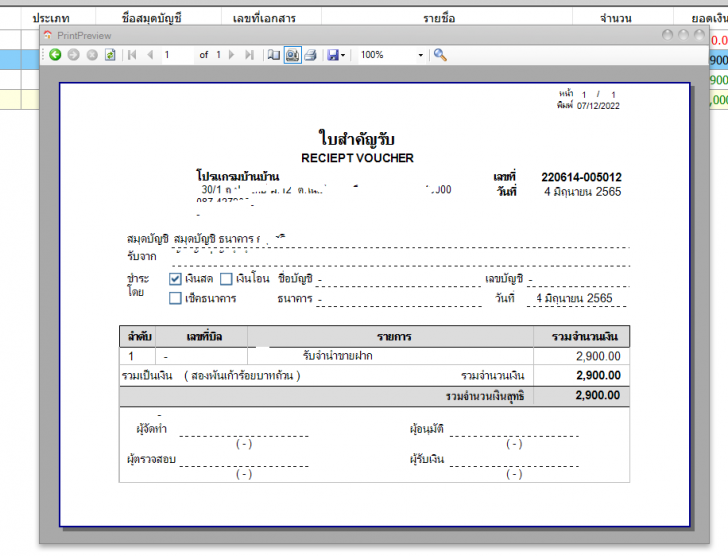
Task: Click the ผู้ตรวจสอบ signature label
Action: 151,459
